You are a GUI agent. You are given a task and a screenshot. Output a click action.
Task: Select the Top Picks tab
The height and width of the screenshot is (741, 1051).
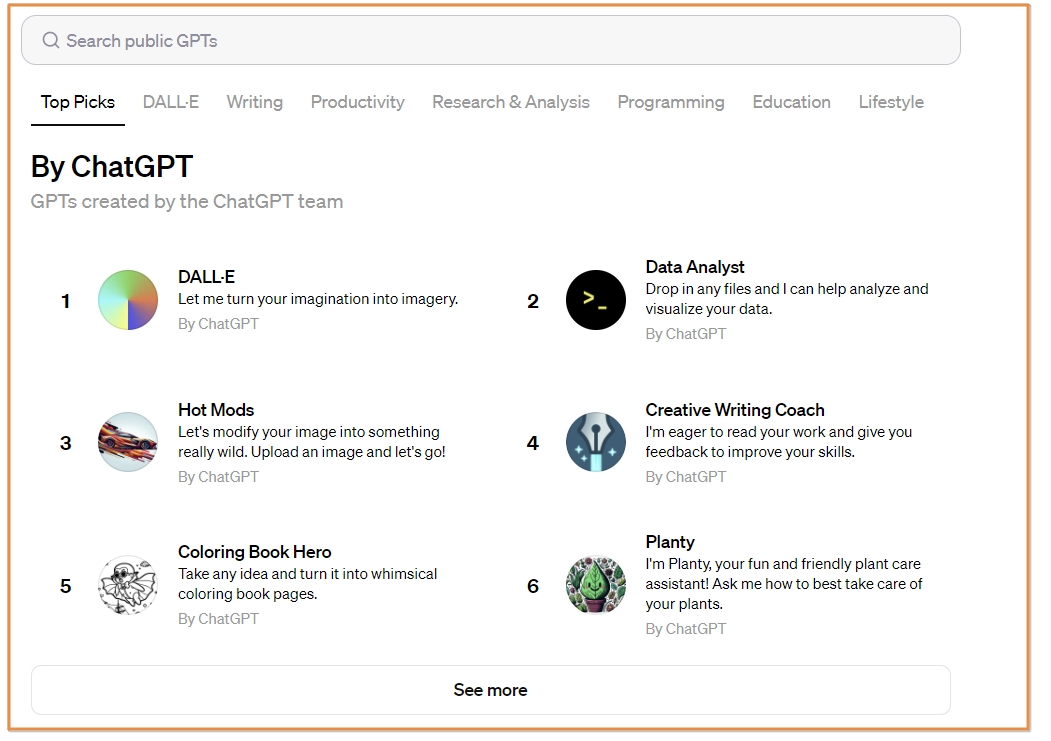pyautogui.click(x=78, y=102)
